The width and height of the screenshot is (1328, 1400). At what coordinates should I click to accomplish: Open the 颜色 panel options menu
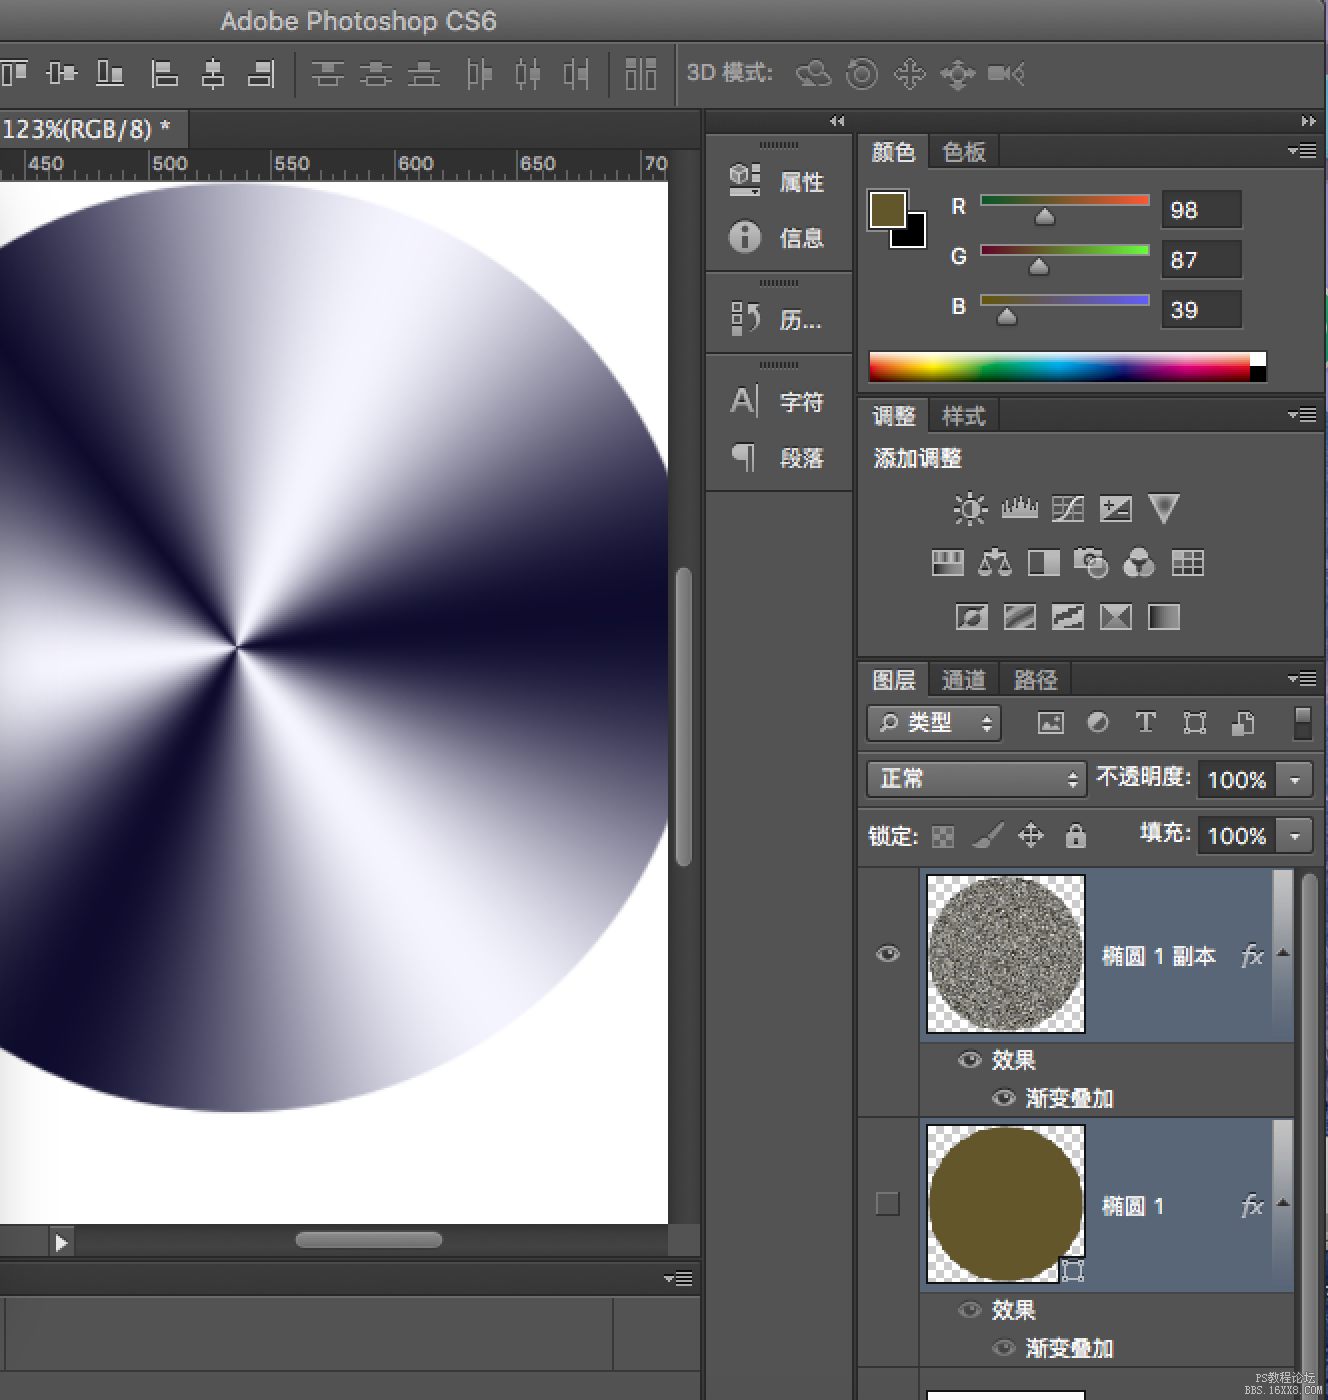(1302, 151)
